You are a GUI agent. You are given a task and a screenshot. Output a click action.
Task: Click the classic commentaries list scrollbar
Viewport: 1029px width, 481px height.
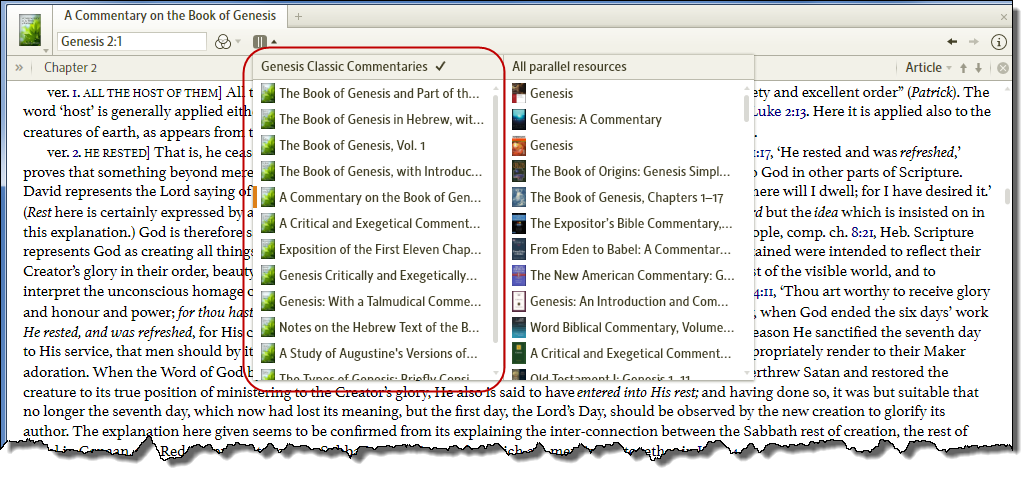click(x=496, y=217)
